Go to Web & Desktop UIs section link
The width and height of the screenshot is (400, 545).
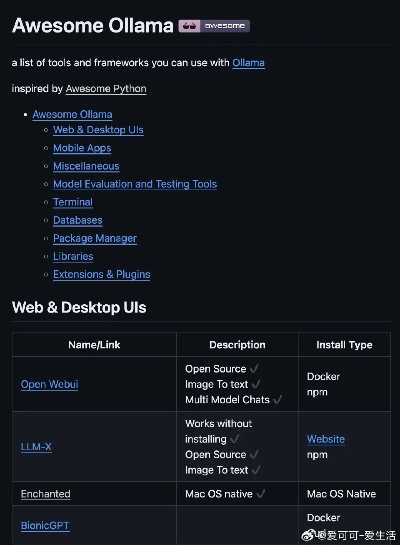tap(98, 130)
